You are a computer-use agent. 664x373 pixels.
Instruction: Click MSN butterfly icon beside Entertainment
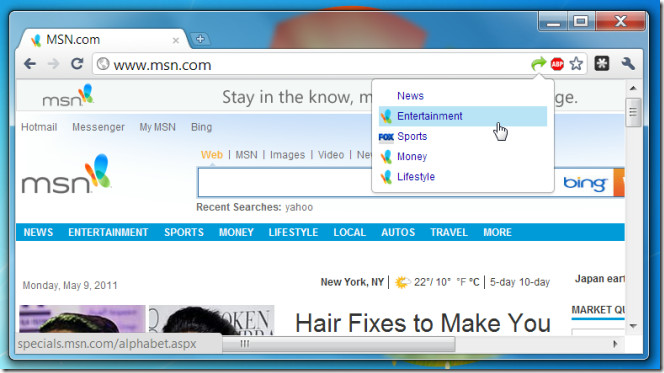386,116
